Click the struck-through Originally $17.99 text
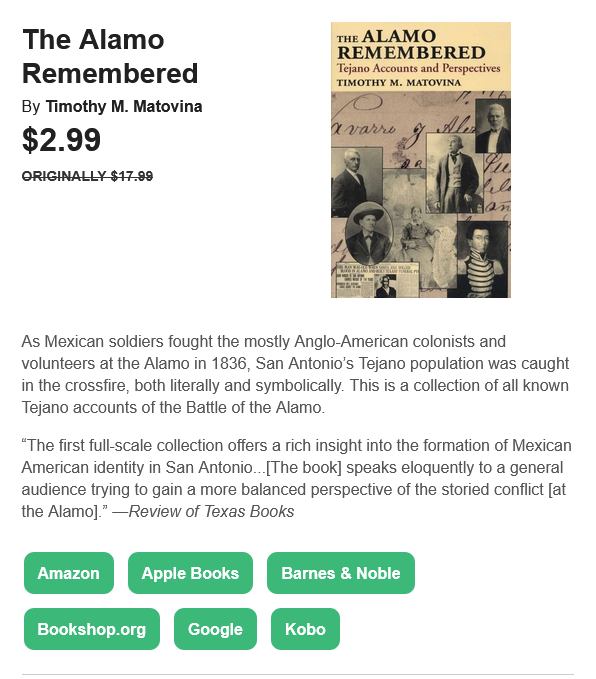The width and height of the screenshot is (596, 679). 87,176
